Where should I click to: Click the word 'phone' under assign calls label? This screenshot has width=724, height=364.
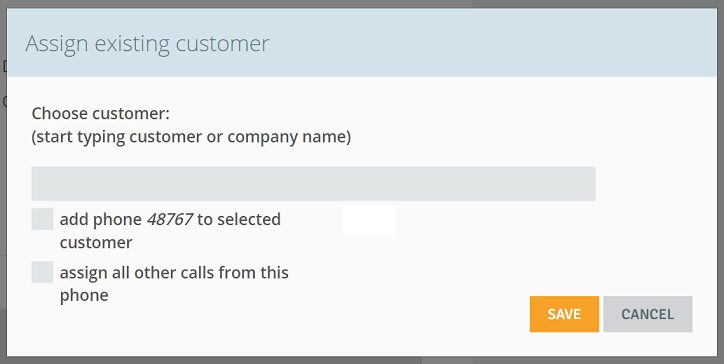coord(84,296)
